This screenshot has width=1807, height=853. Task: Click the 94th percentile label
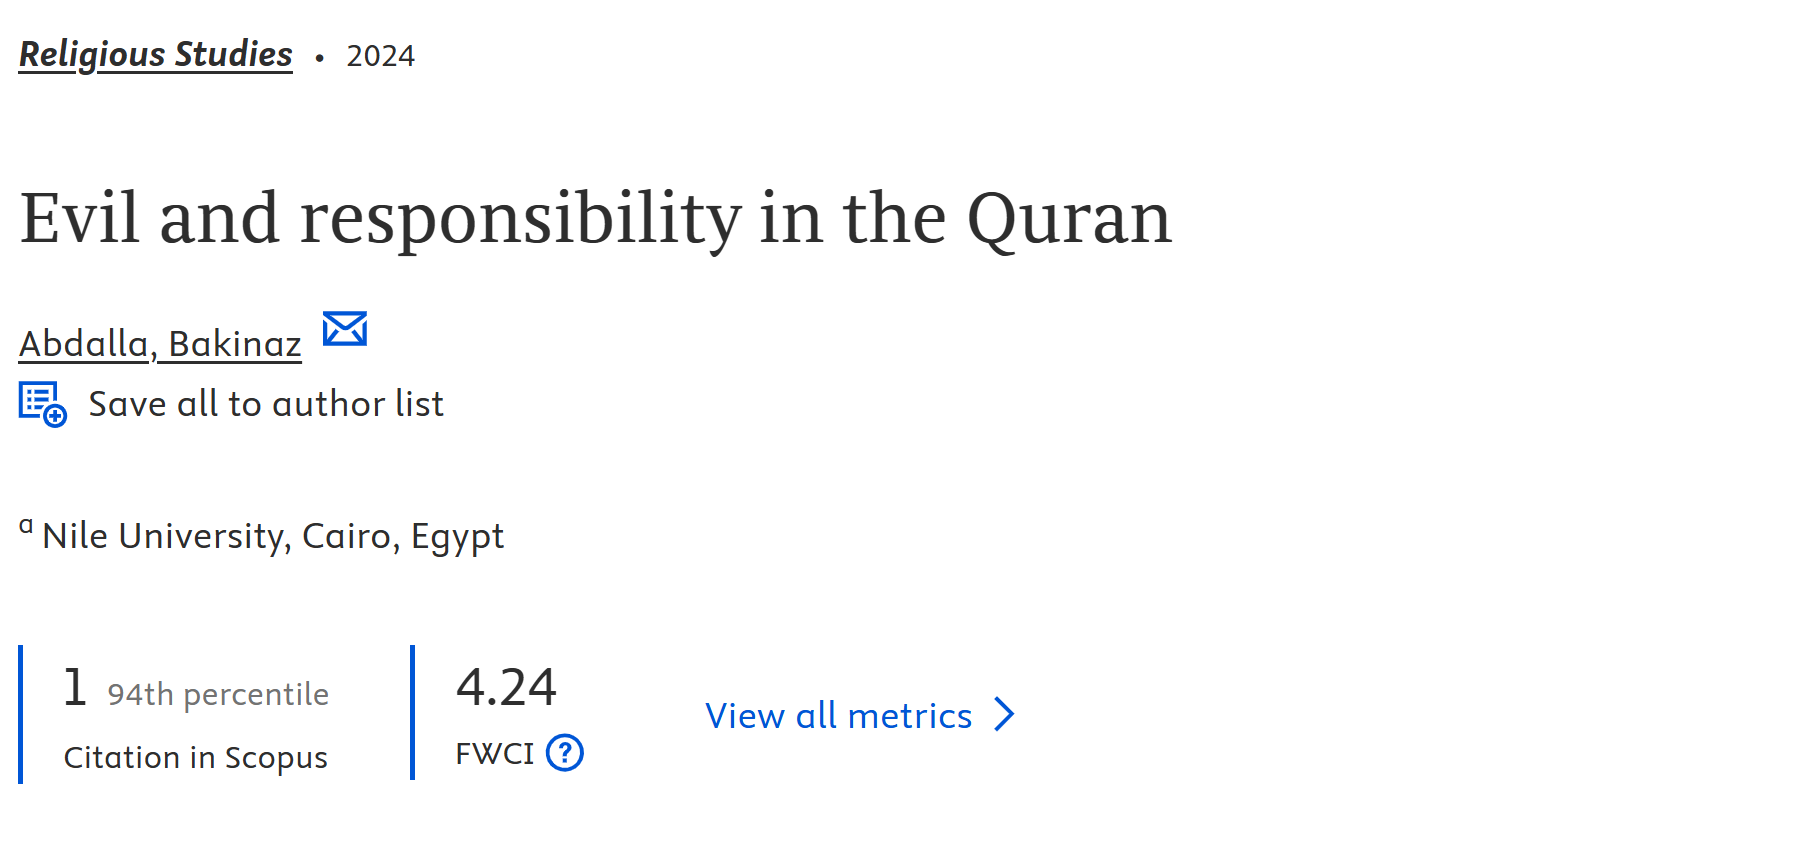coord(218,694)
